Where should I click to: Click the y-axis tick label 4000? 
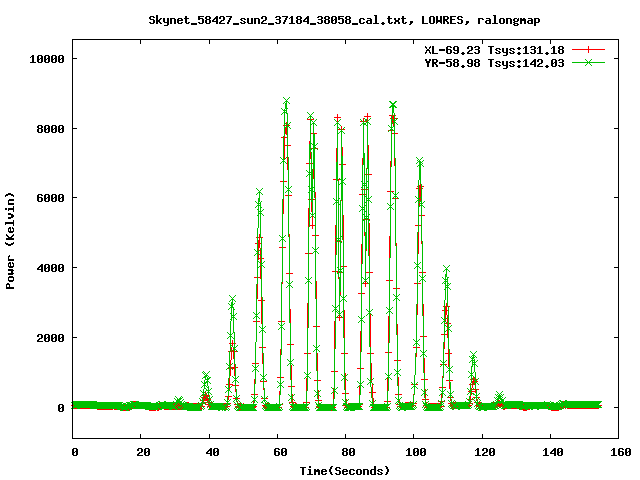pos(51,268)
